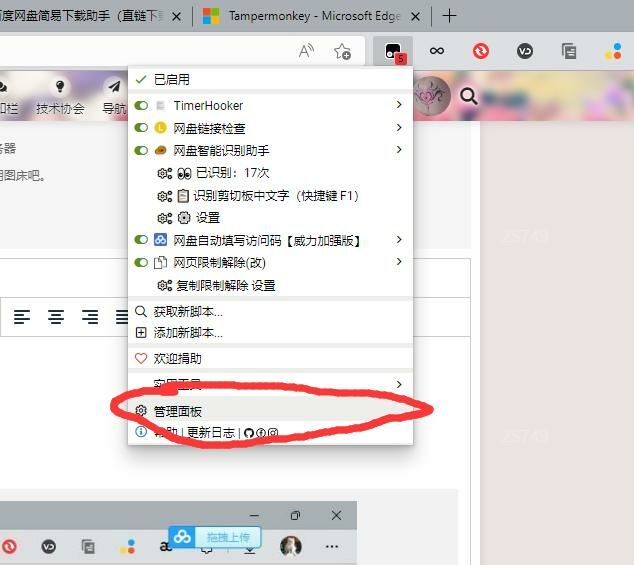The width and height of the screenshot is (634, 565).
Task: Add page to favorites with star icon
Action: click(x=342, y=51)
